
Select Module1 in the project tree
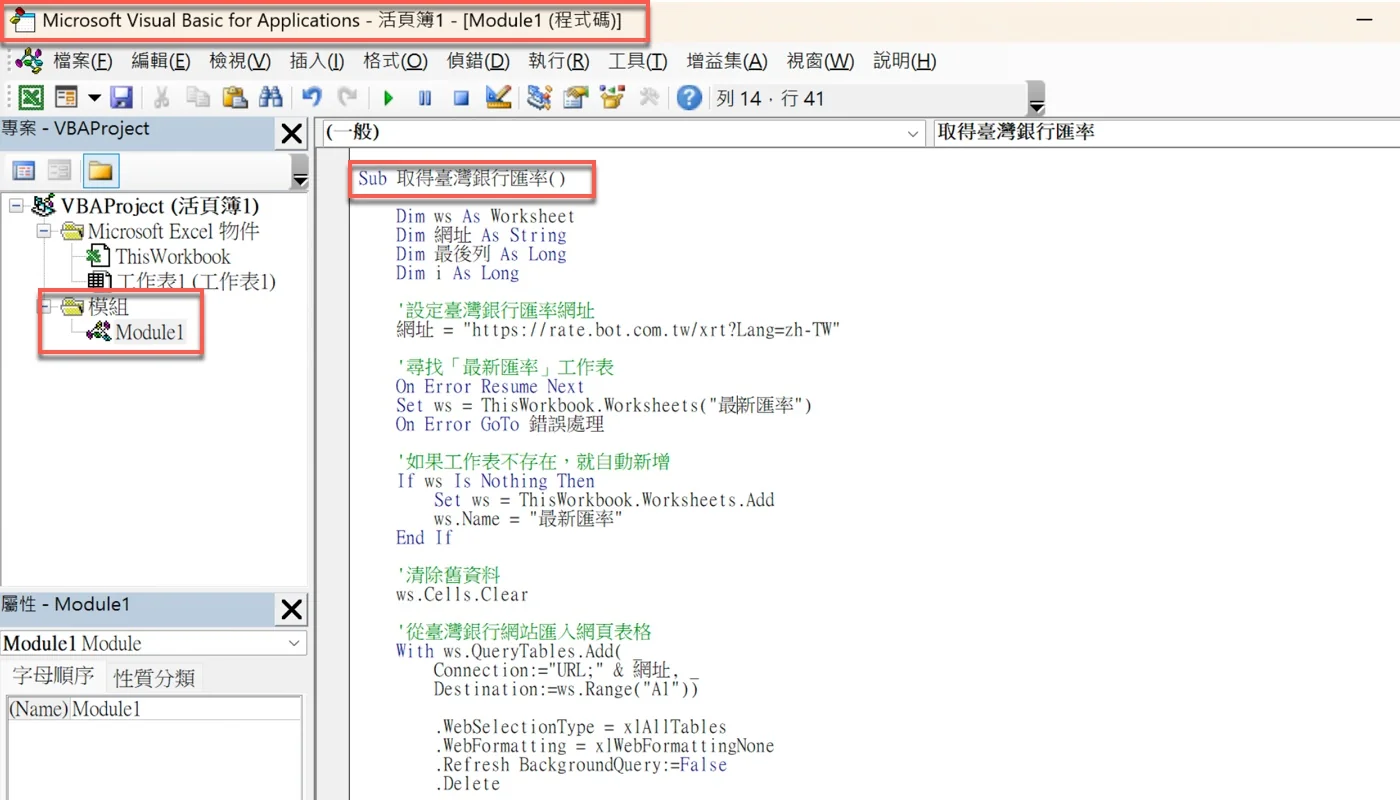coord(150,332)
